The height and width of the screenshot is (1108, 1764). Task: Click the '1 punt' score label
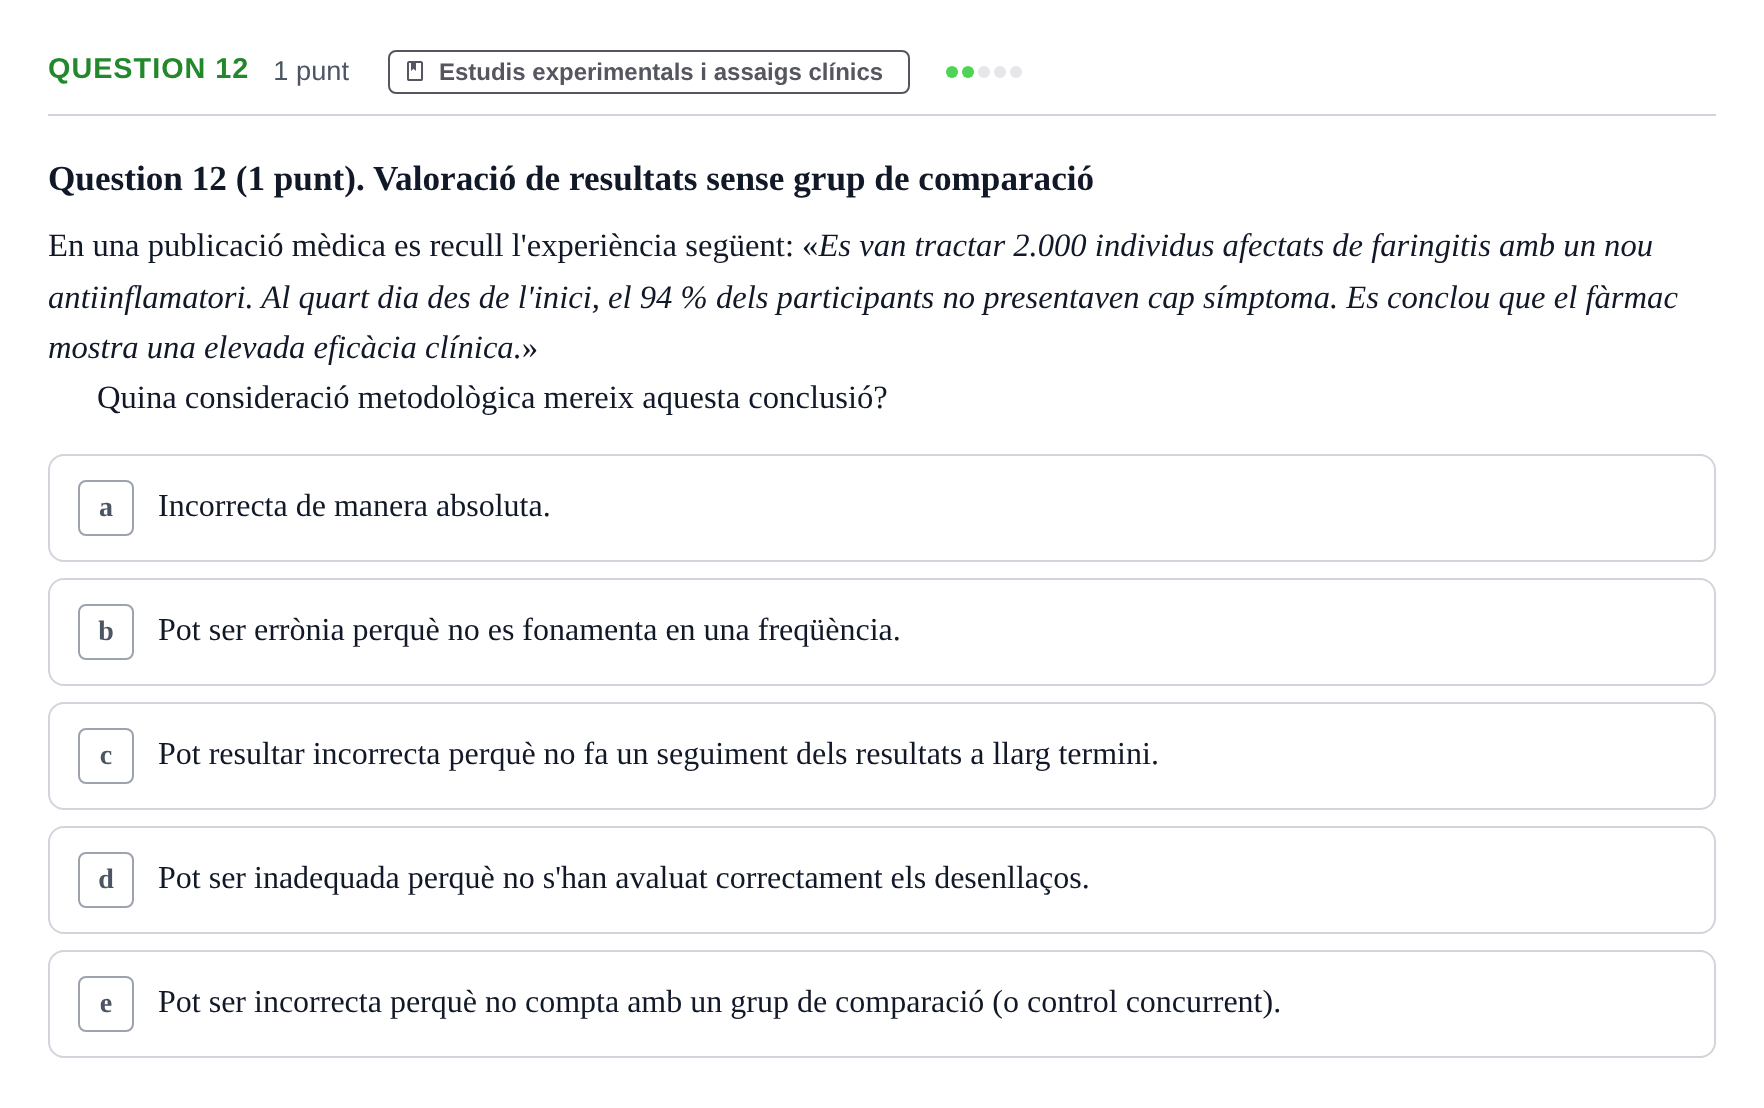click(x=311, y=72)
